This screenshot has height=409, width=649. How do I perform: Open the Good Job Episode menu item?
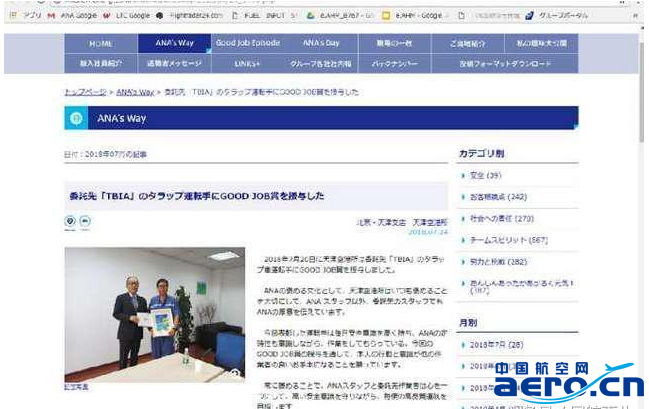pyautogui.click(x=248, y=43)
